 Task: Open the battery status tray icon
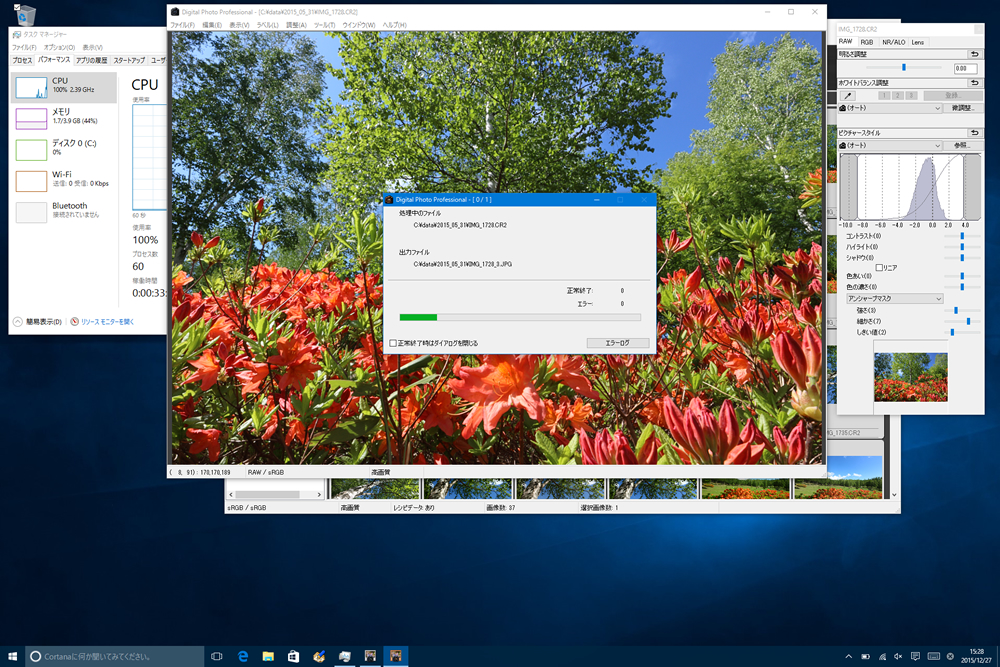pyautogui.click(x=865, y=656)
